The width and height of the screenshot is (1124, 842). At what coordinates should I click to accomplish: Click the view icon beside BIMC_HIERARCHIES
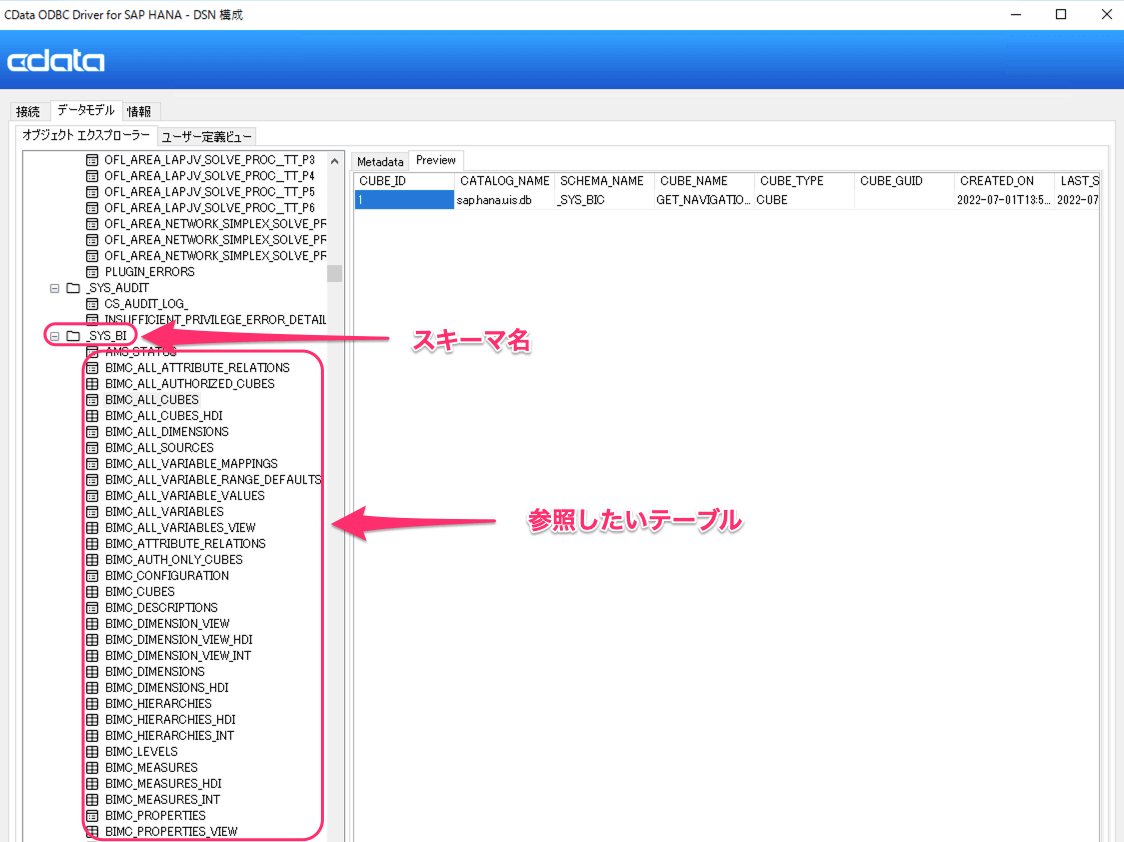click(x=92, y=704)
